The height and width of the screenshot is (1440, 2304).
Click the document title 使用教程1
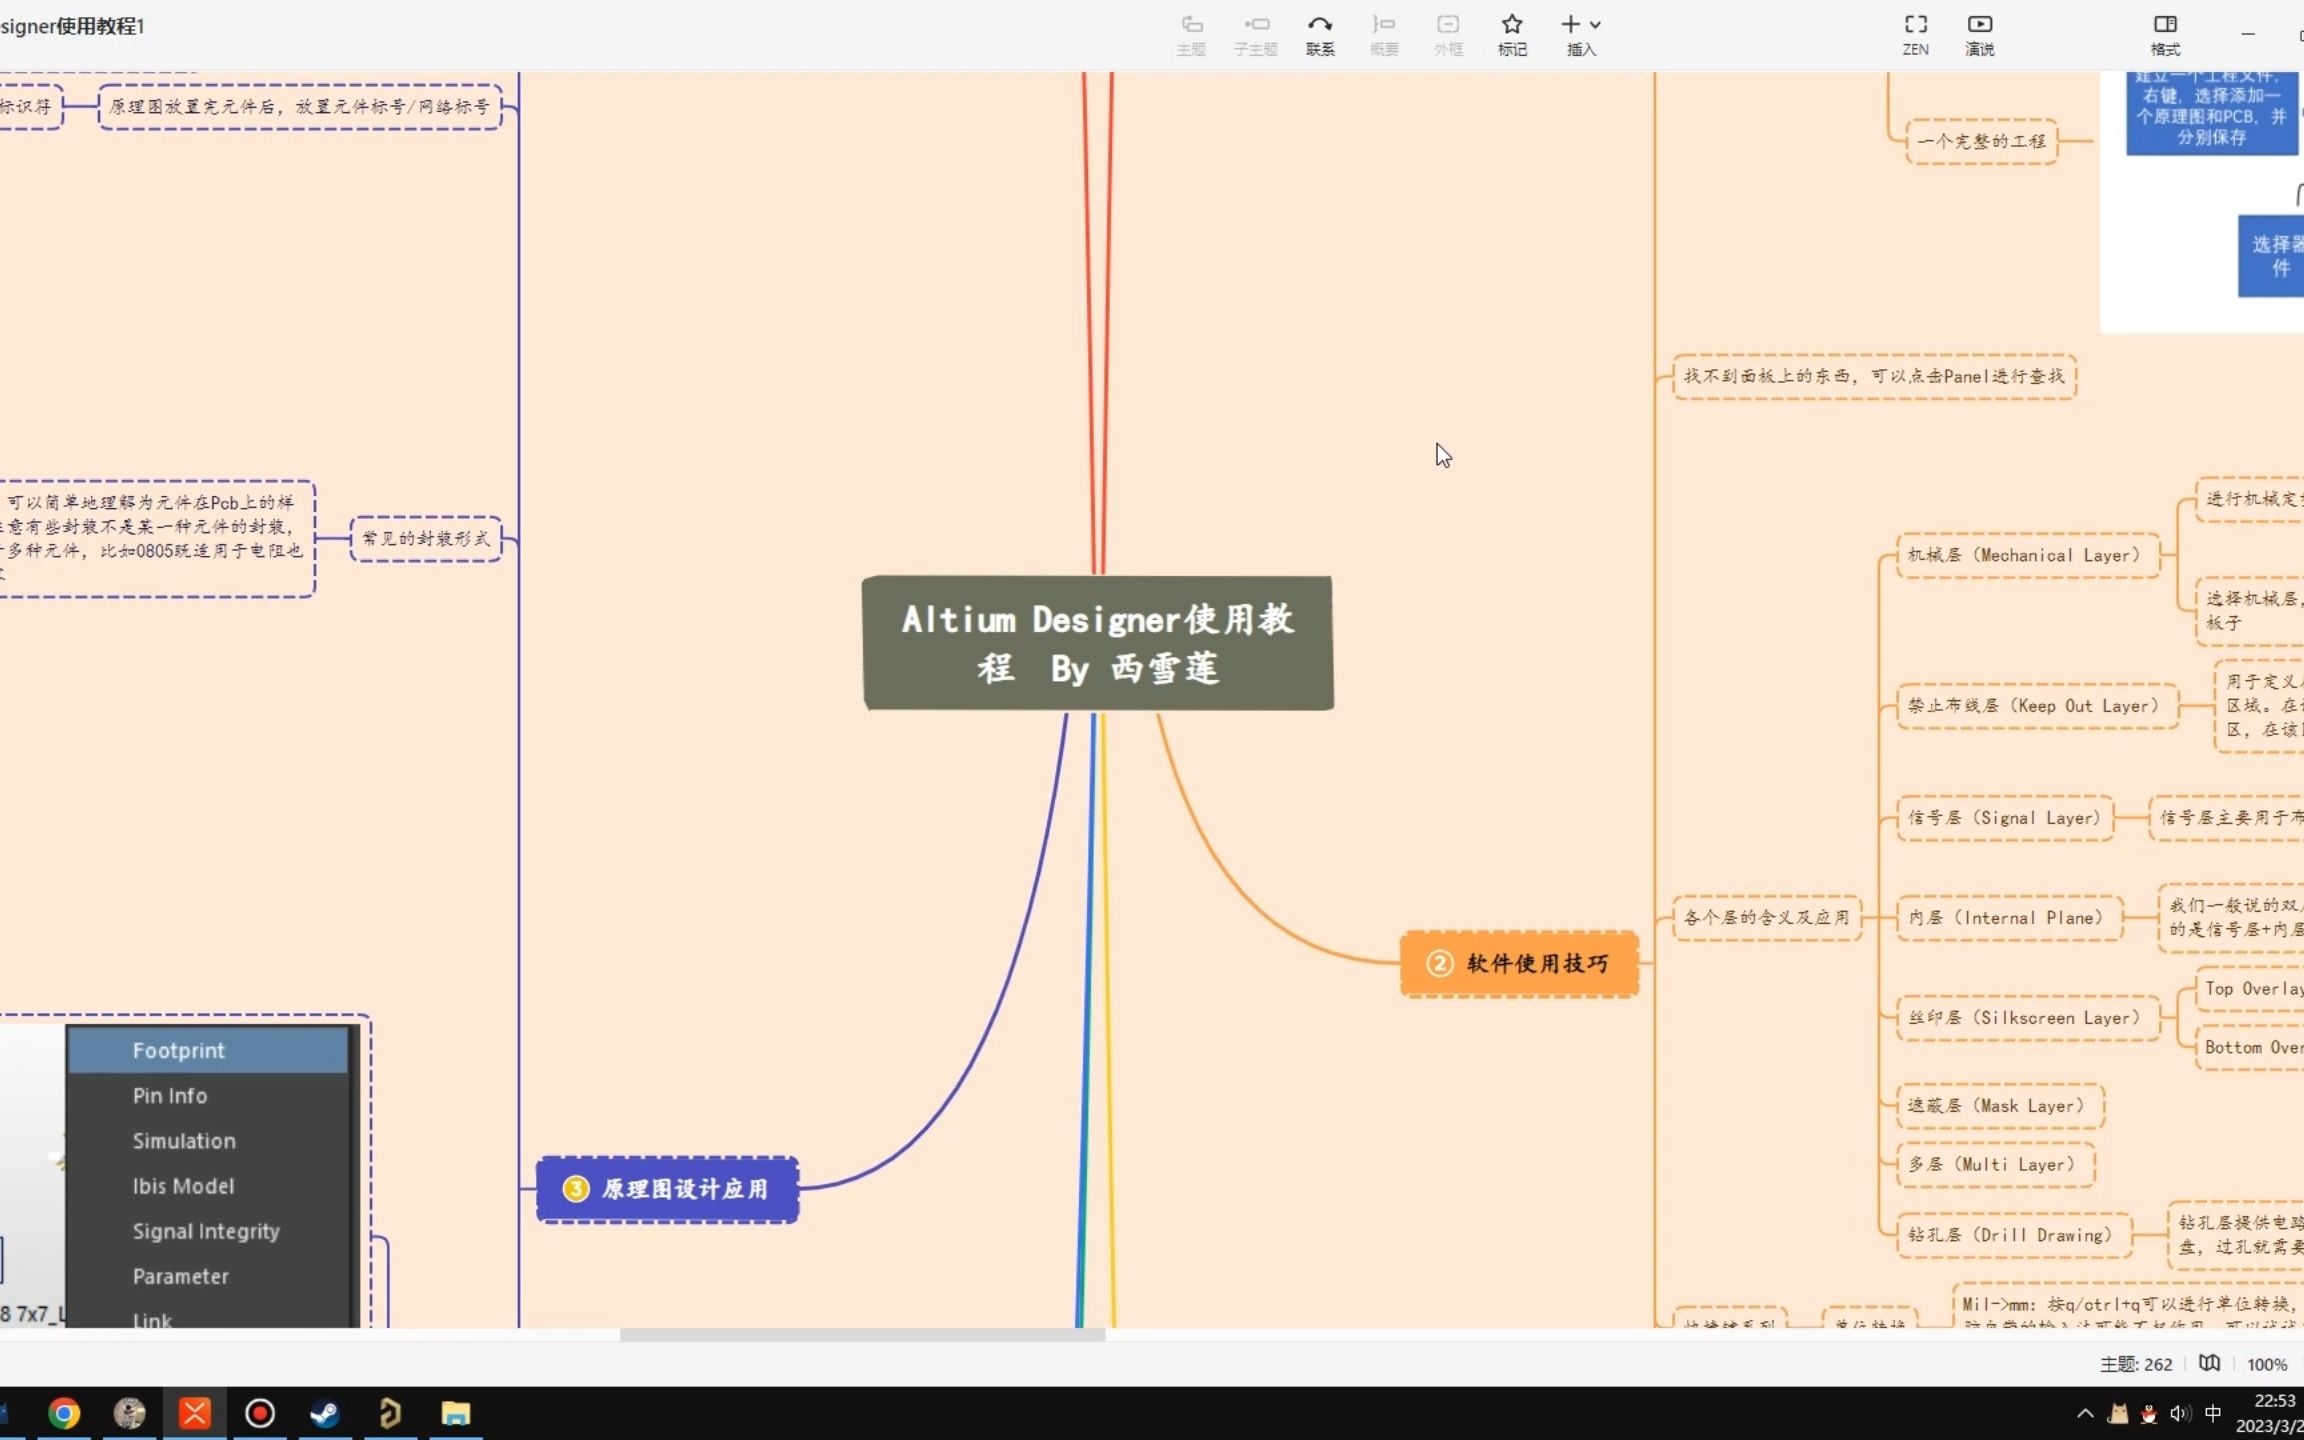pyautogui.click(x=72, y=26)
